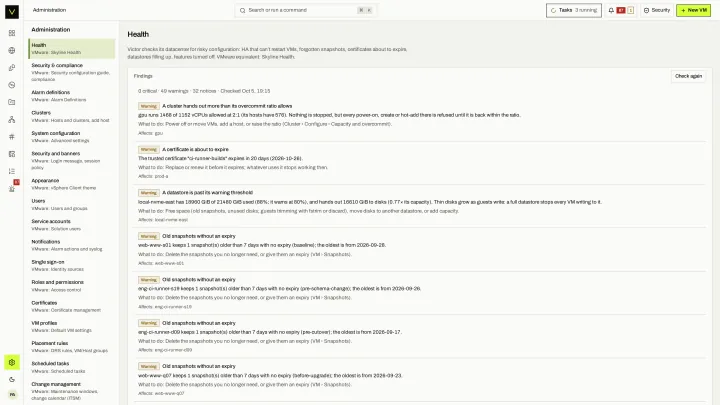Screen dimensions: 720x405
Task: Open the dashboard grid icon in rail
Action: pos(12,33)
